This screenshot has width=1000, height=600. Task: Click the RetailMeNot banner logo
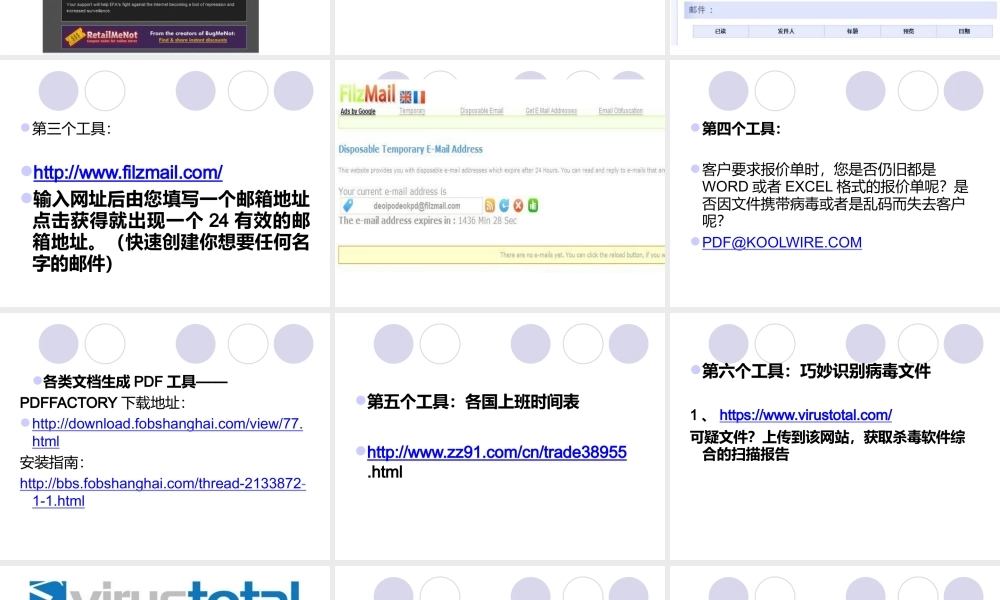pyautogui.click(x=103, y=36)
